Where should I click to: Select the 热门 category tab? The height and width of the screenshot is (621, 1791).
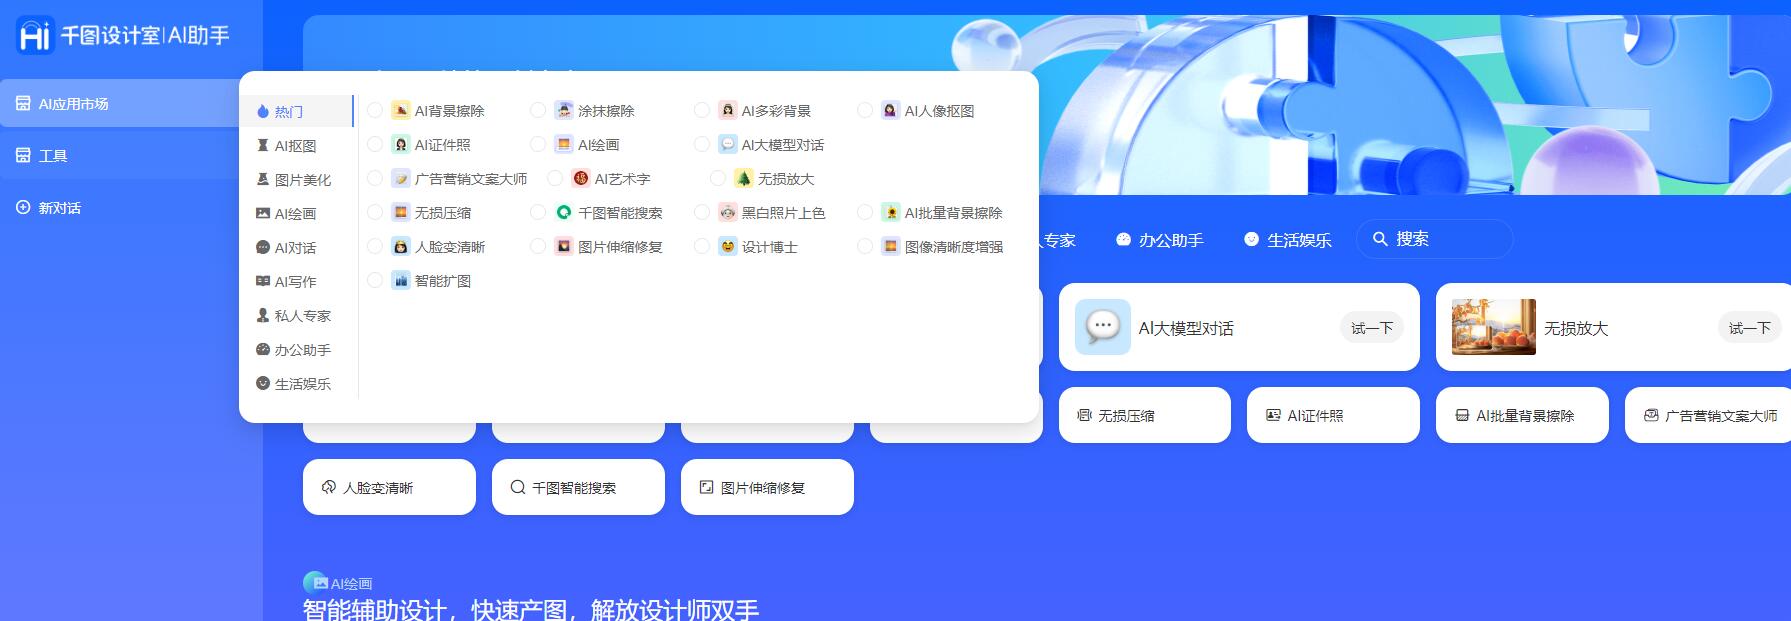click(x=288, y=112)
